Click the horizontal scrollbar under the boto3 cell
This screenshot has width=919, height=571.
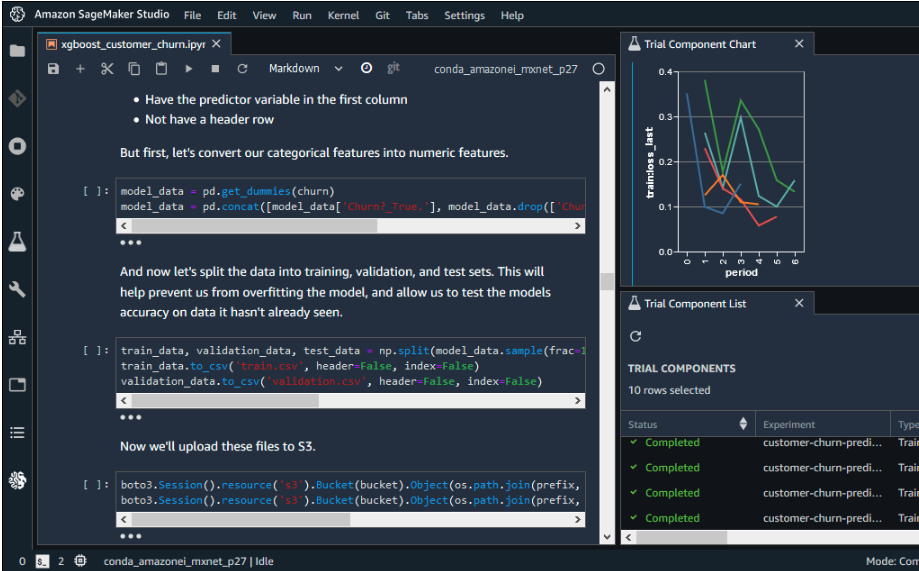click(240, 520)
